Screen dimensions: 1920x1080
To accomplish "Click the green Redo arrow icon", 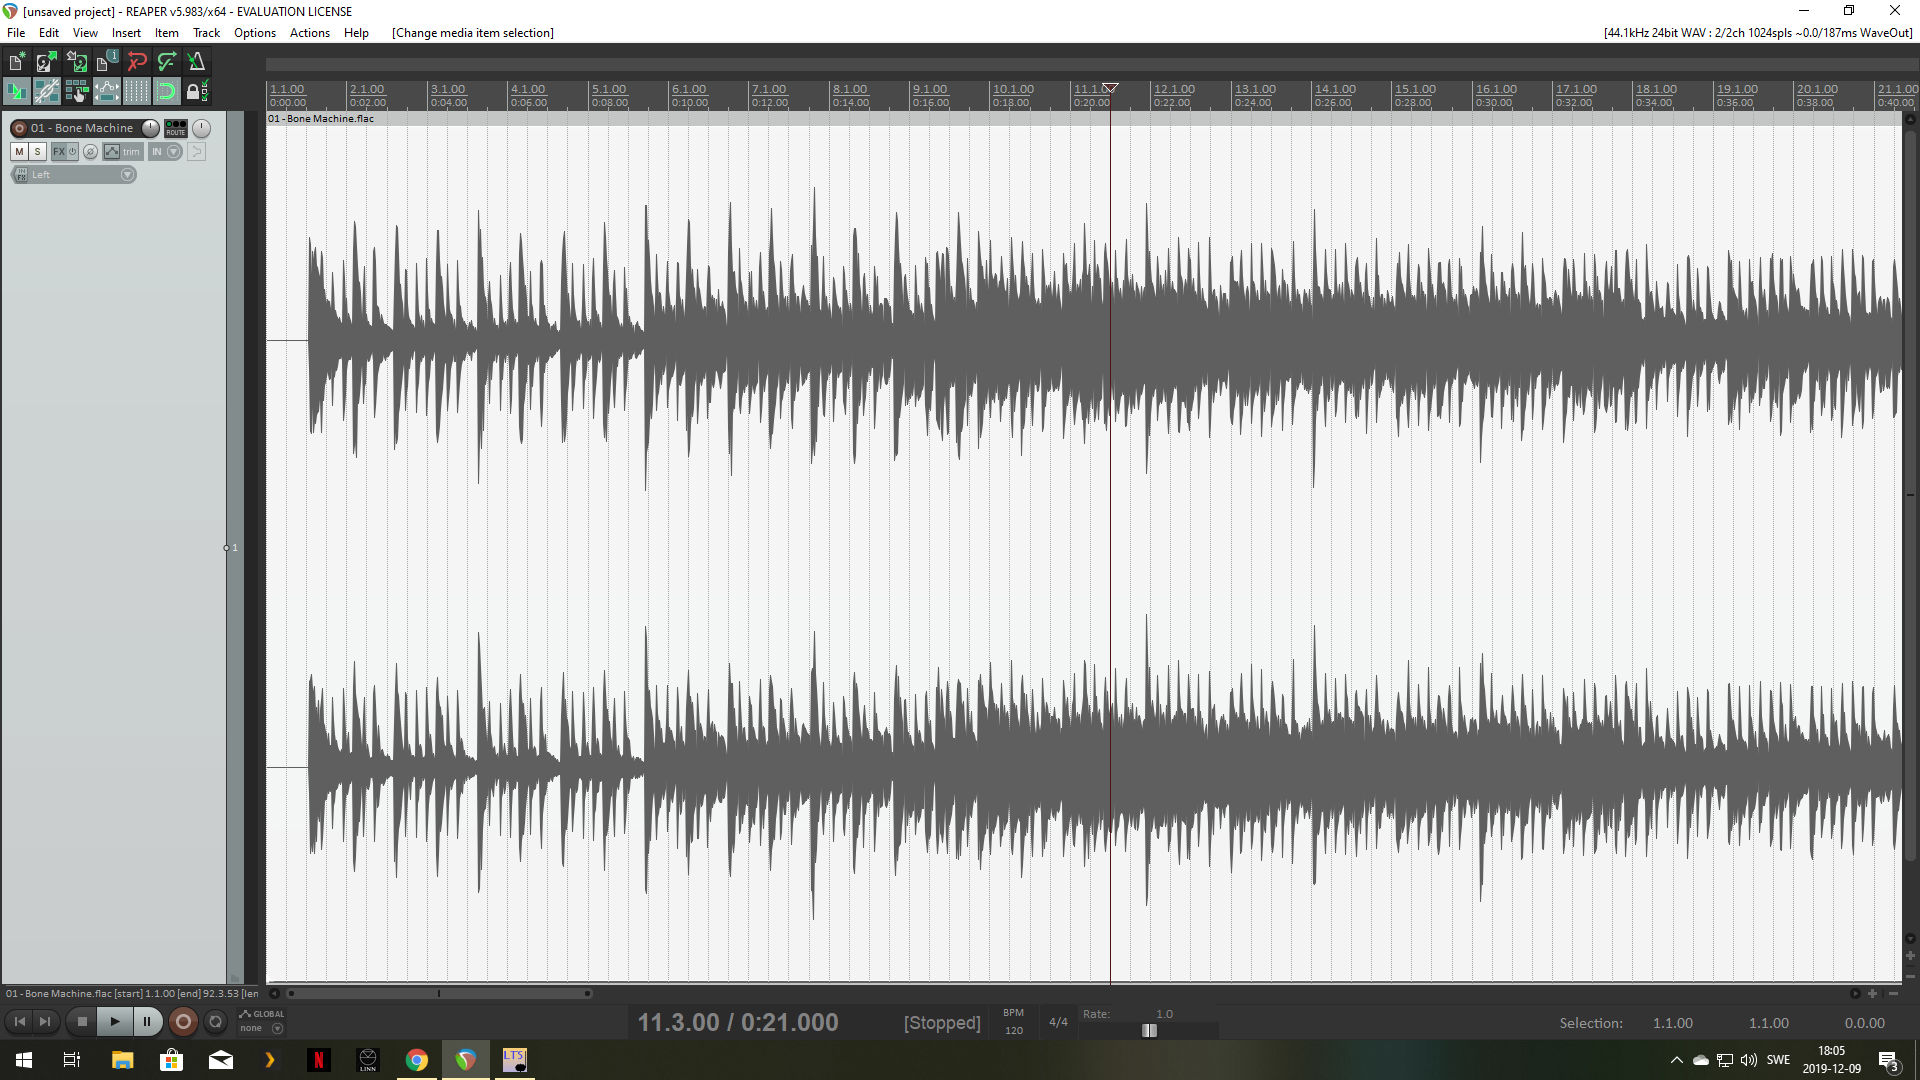I will [x=167, y=62].
